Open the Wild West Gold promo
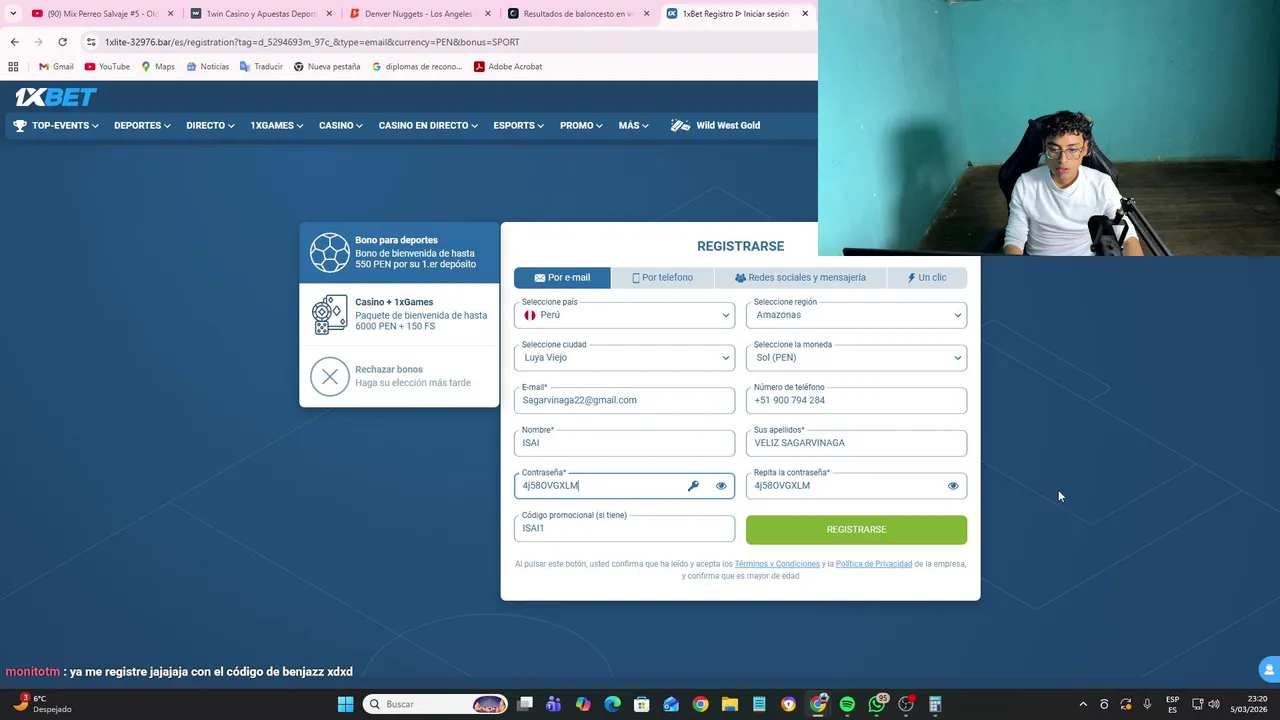 [715, 126]
